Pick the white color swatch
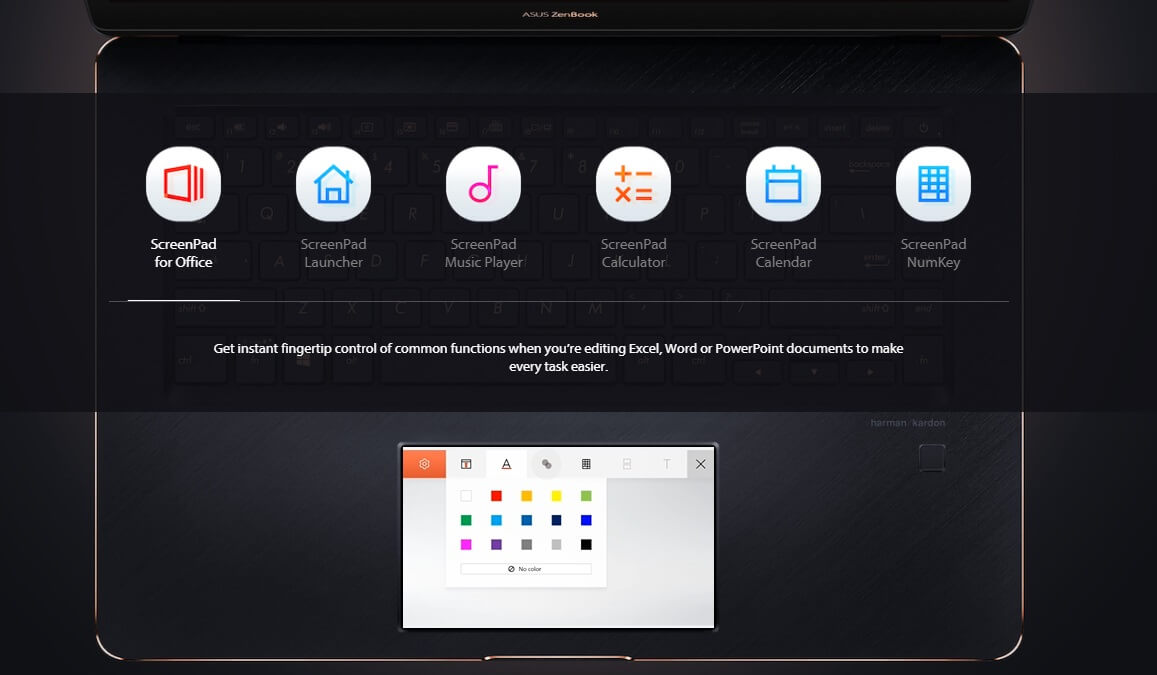The height and width of the screenshot is (675, 1157). (x=466, y=496)
